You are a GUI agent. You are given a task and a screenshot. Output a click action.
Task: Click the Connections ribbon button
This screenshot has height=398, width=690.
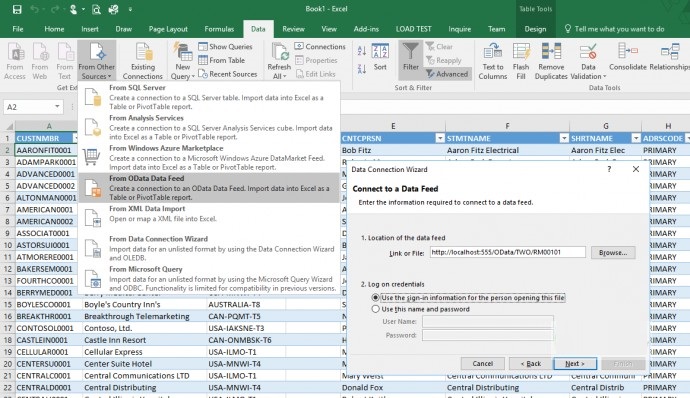[x=320, y=46]
